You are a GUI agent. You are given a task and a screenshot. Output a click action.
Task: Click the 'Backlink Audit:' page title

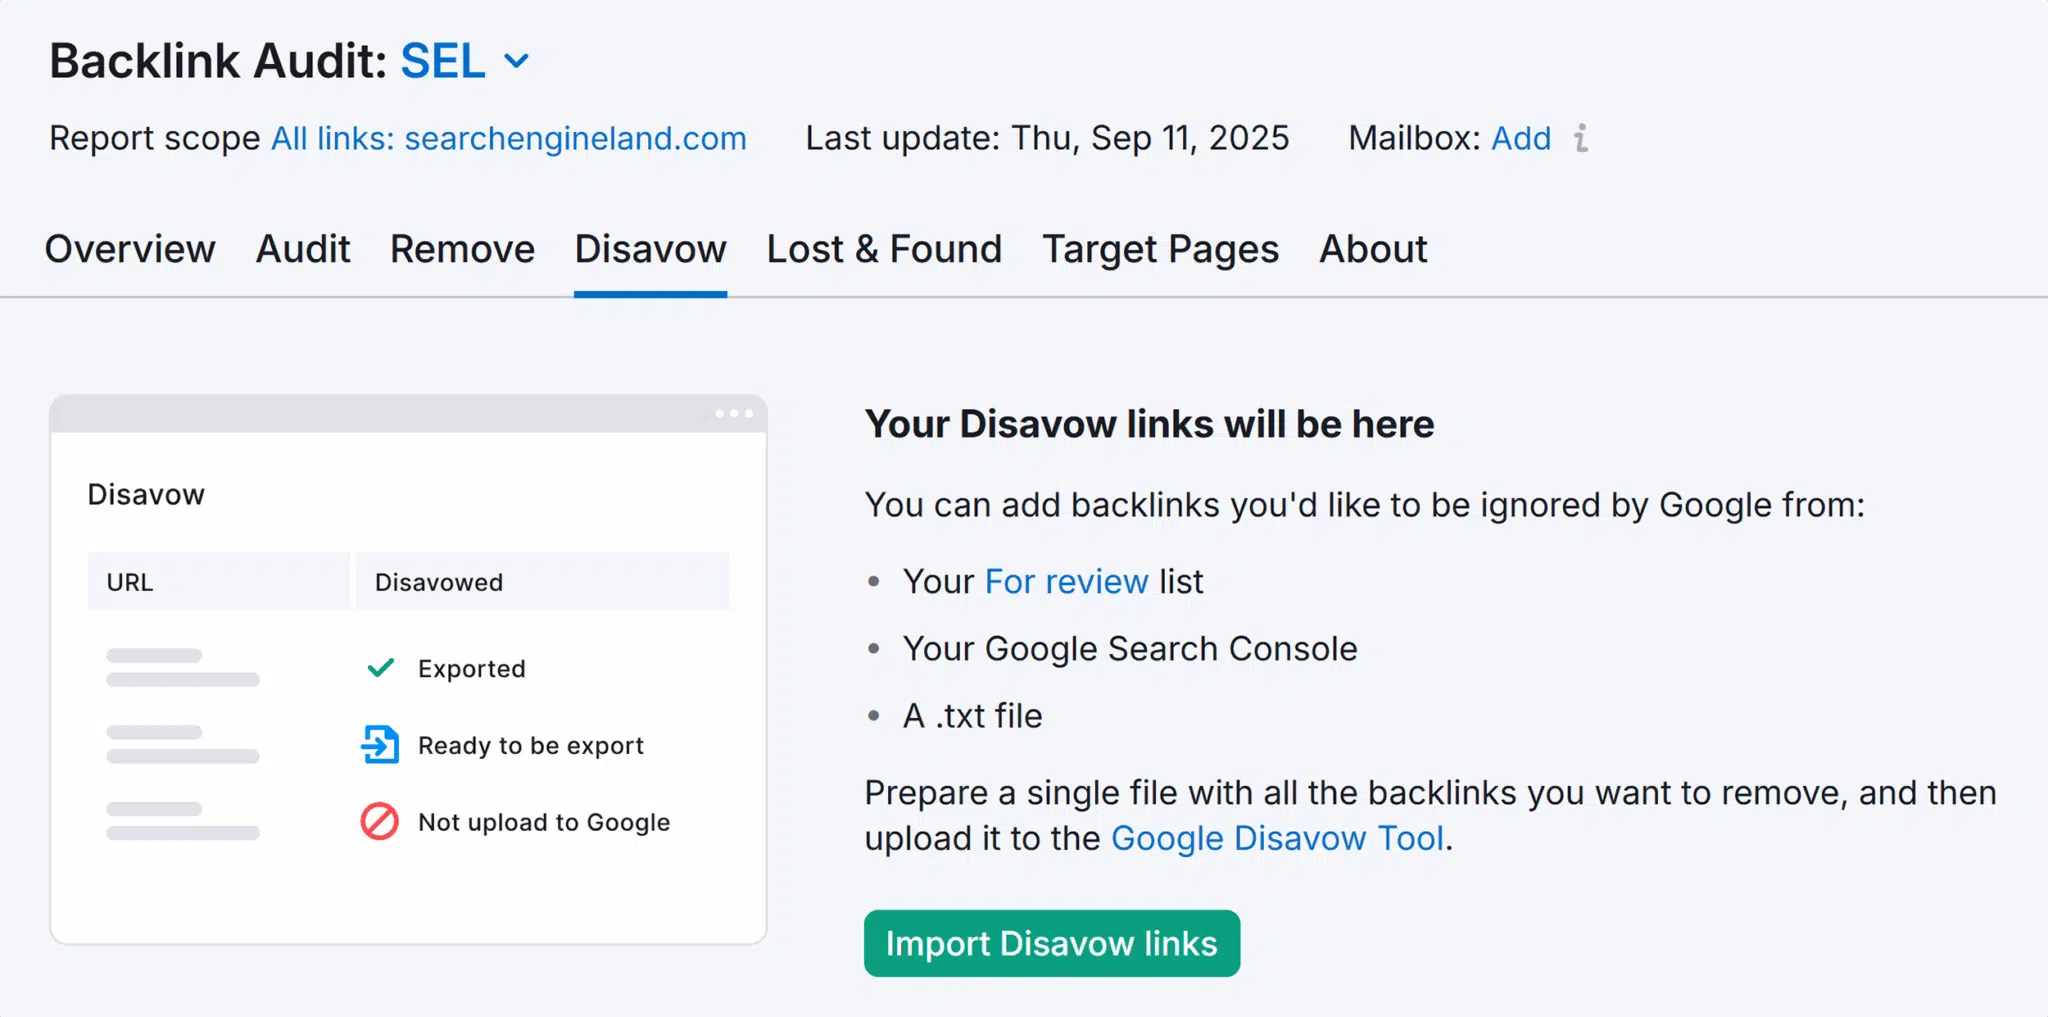click(219, 61)
